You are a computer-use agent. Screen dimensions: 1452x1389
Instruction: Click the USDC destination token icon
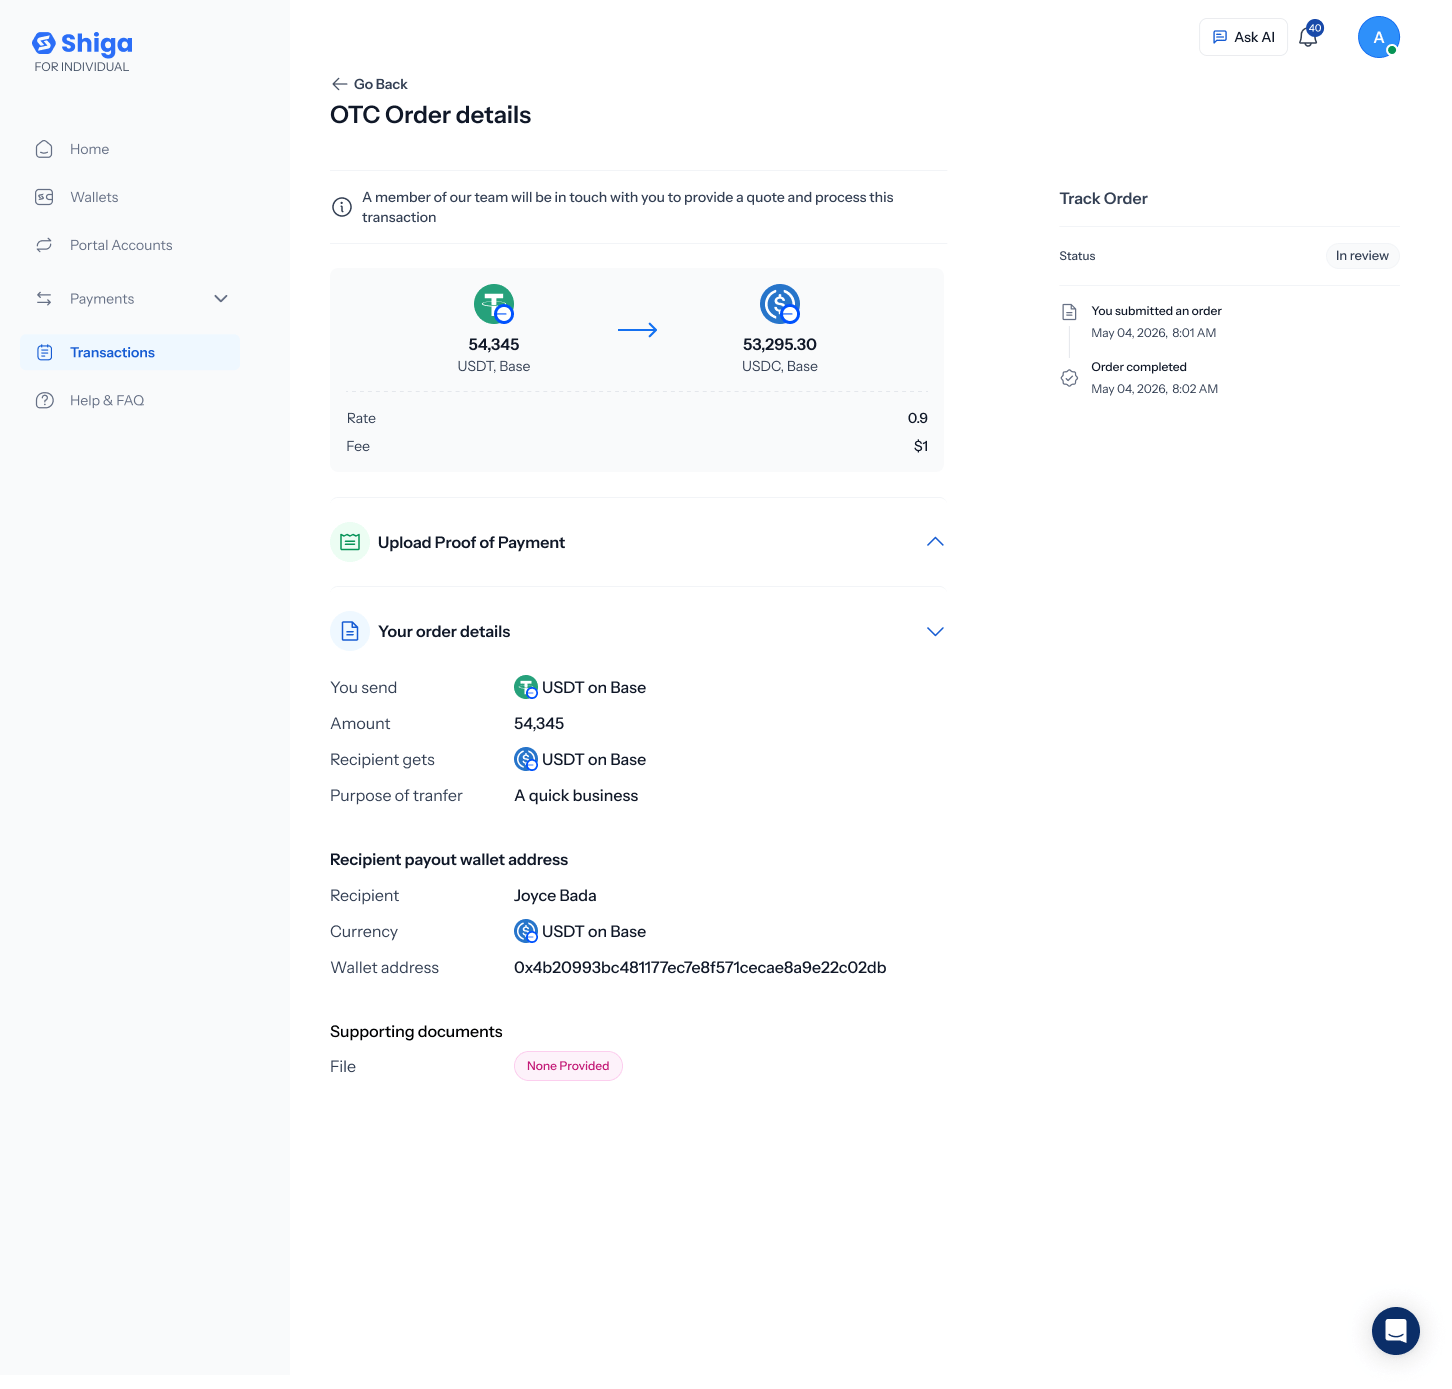pos(780,304)
